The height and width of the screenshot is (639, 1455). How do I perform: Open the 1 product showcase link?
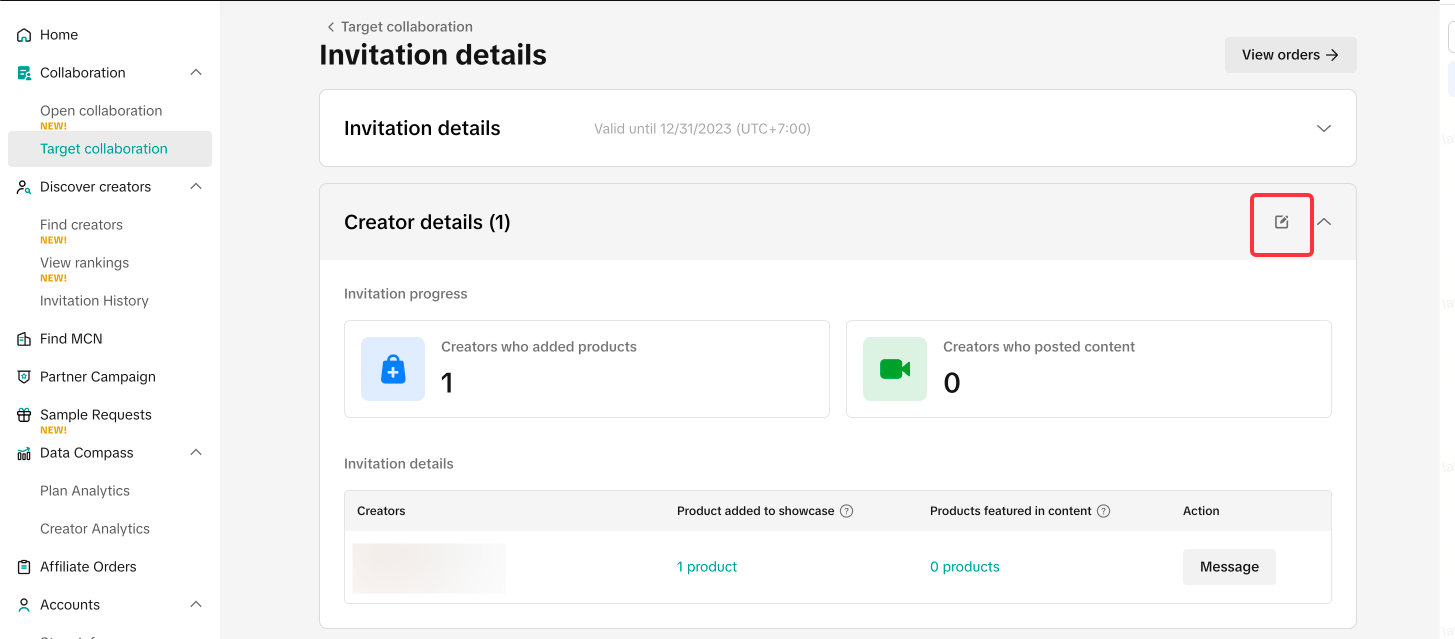(x=707, y=567)
